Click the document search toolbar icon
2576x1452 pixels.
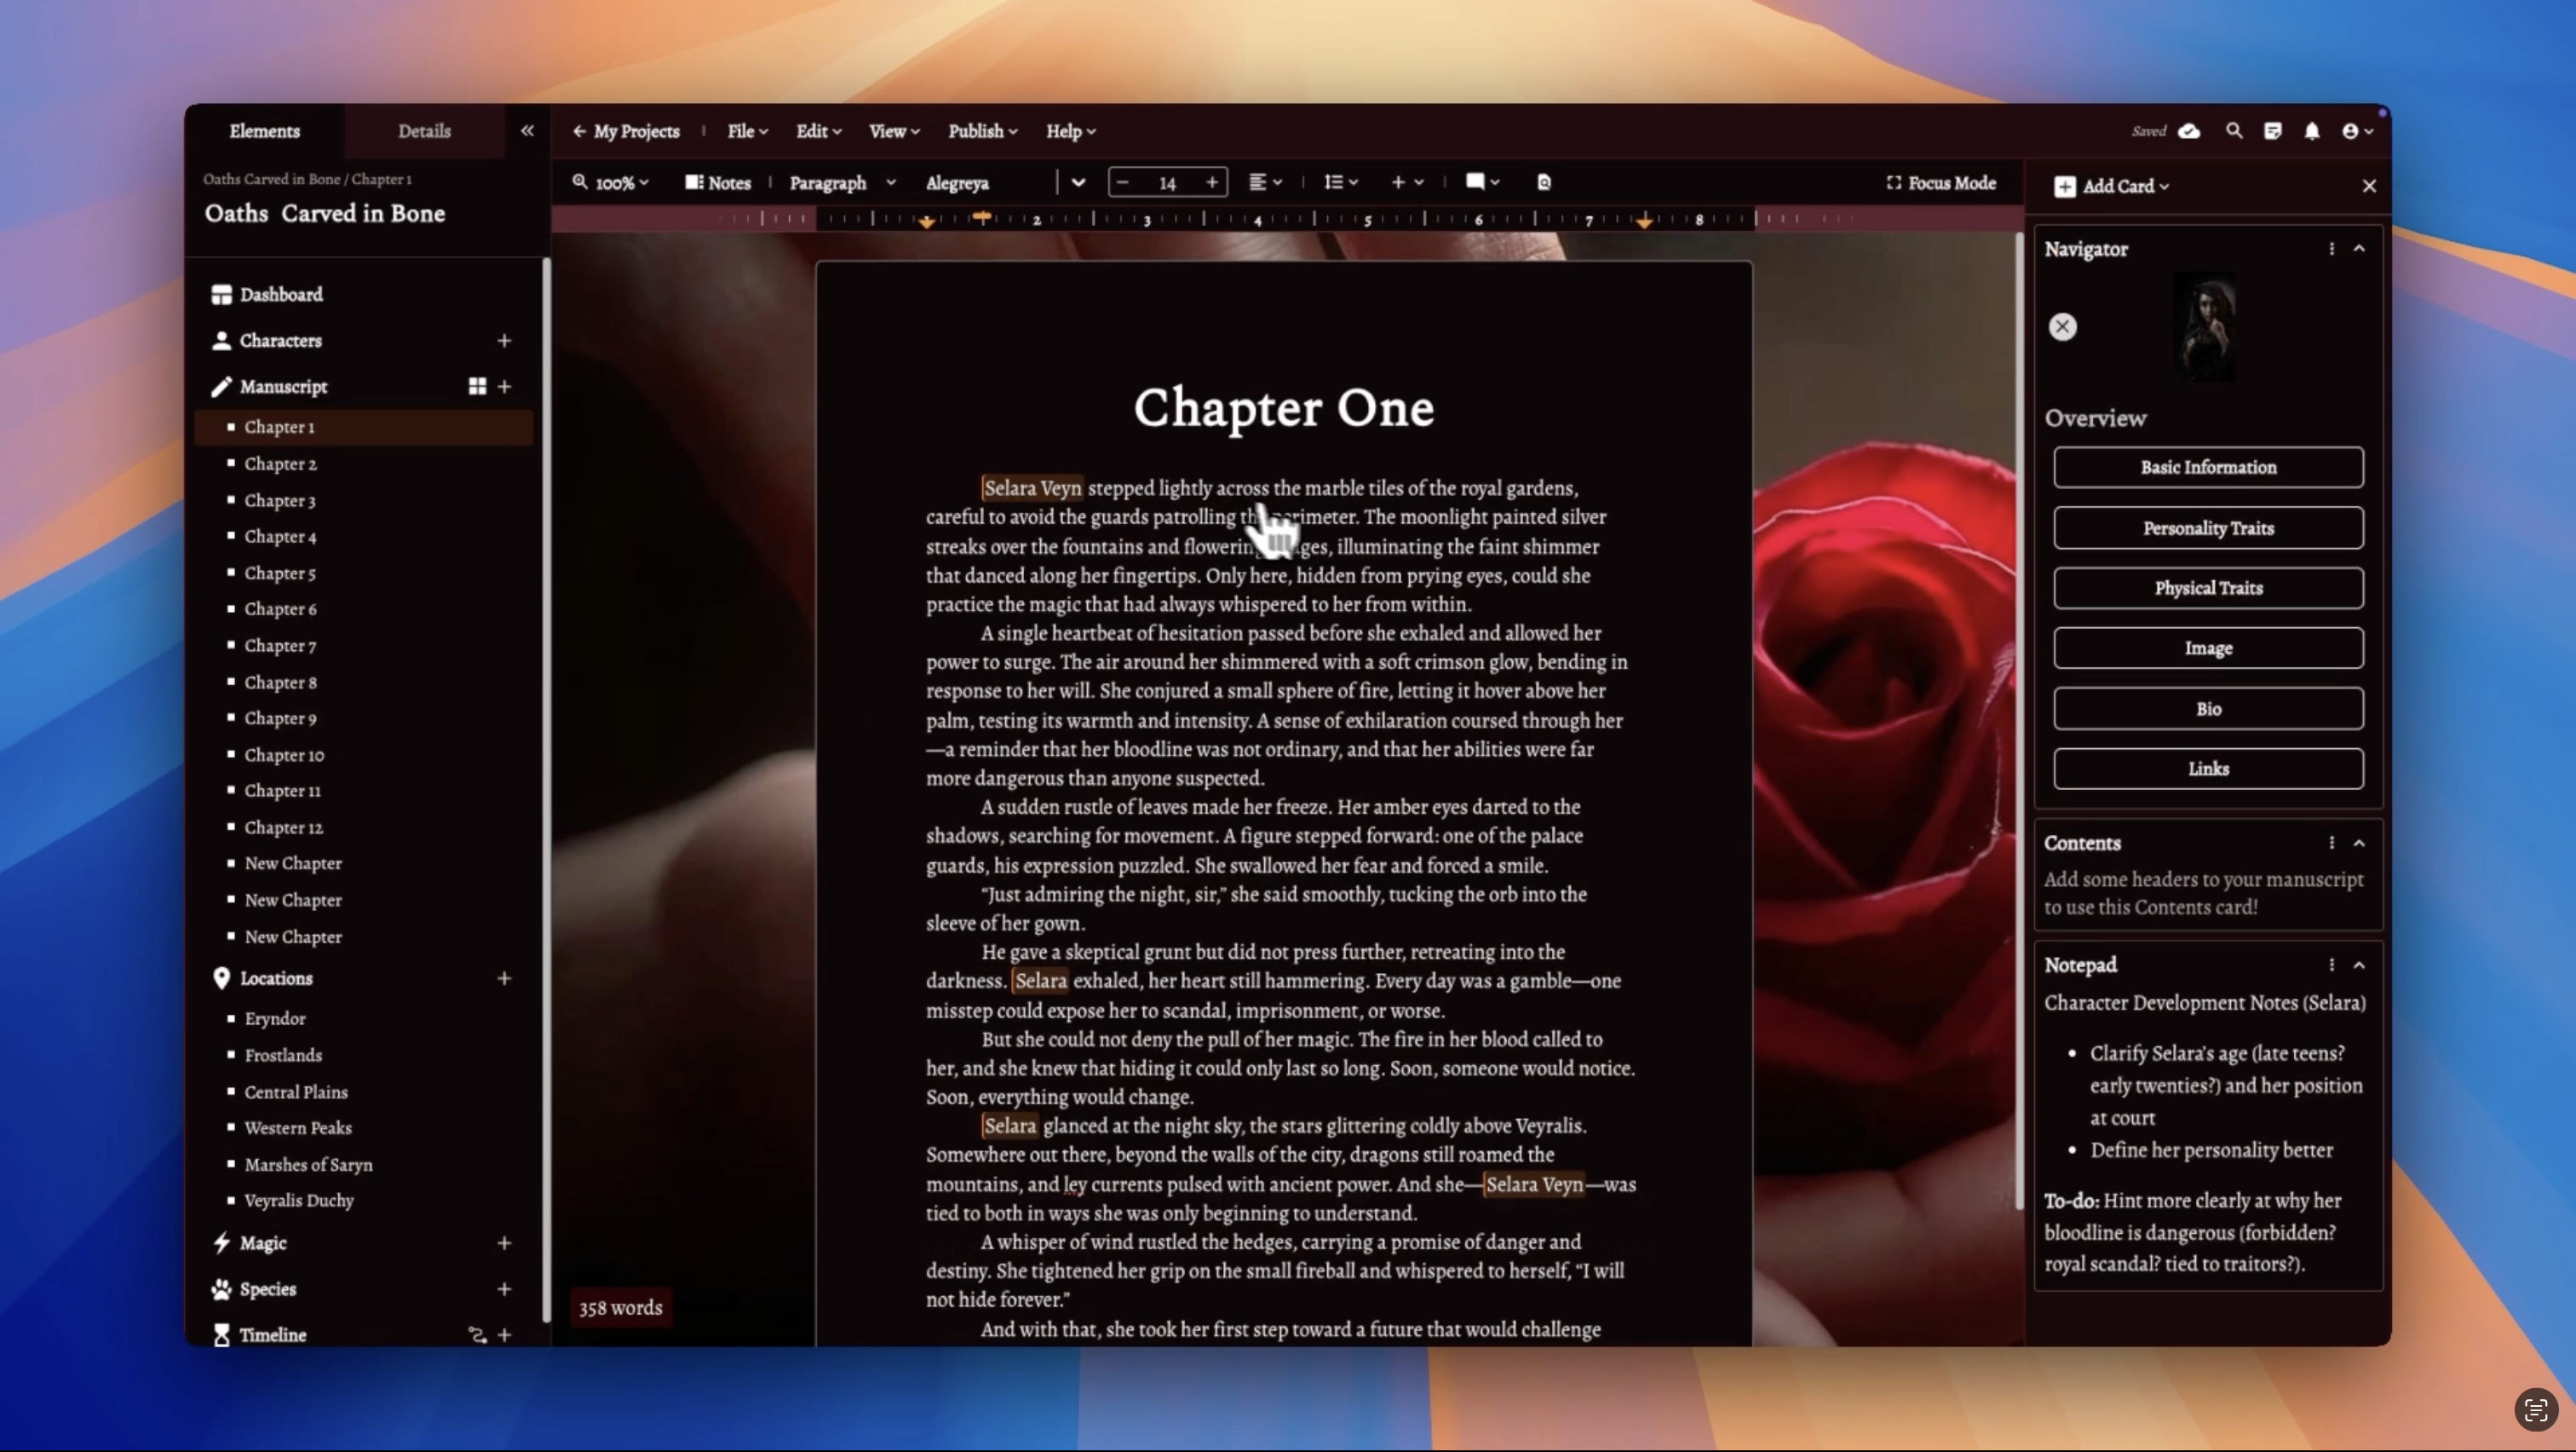click(x=1544, y=182)
